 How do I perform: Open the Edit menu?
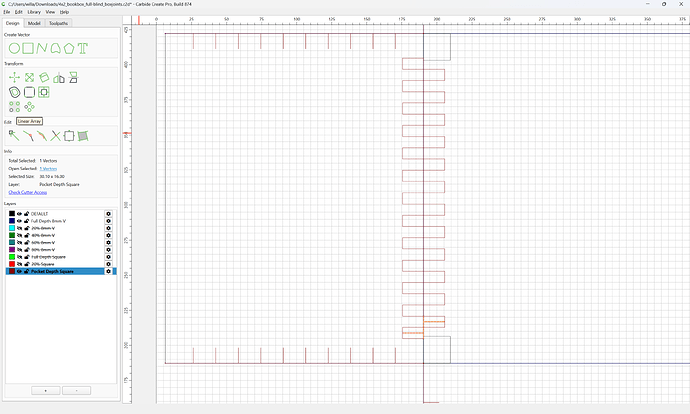(18, 12)
